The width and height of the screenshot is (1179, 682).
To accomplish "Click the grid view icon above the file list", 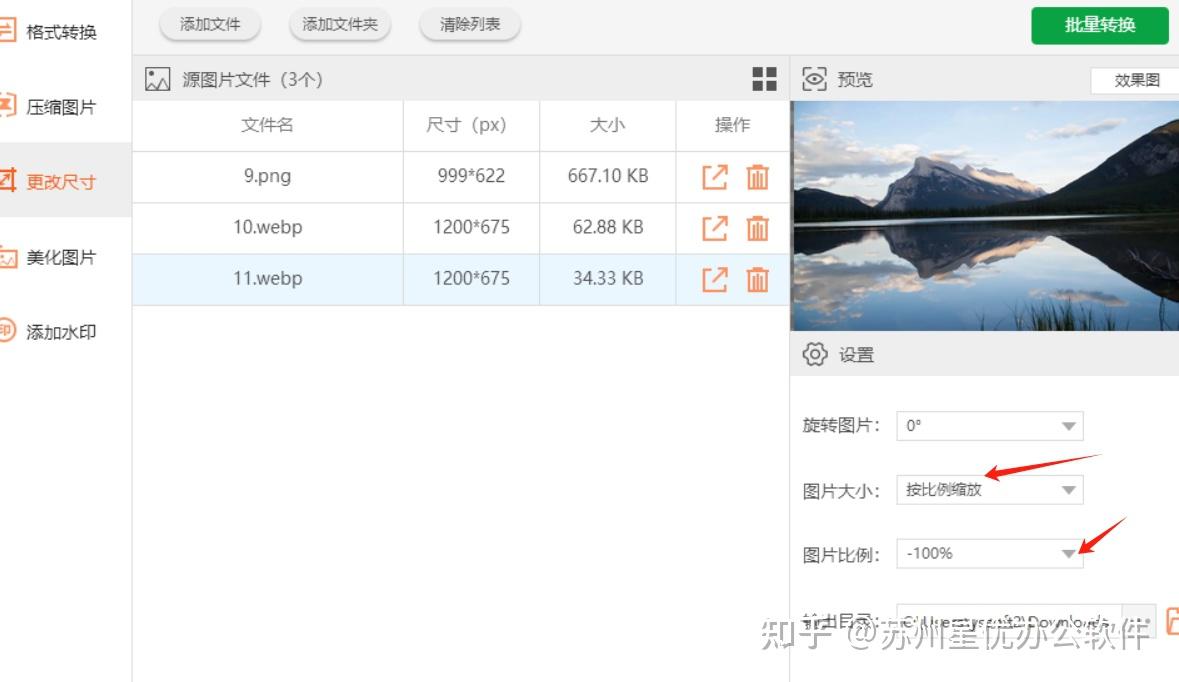I will pyautogui.click(x=764, y=78).
